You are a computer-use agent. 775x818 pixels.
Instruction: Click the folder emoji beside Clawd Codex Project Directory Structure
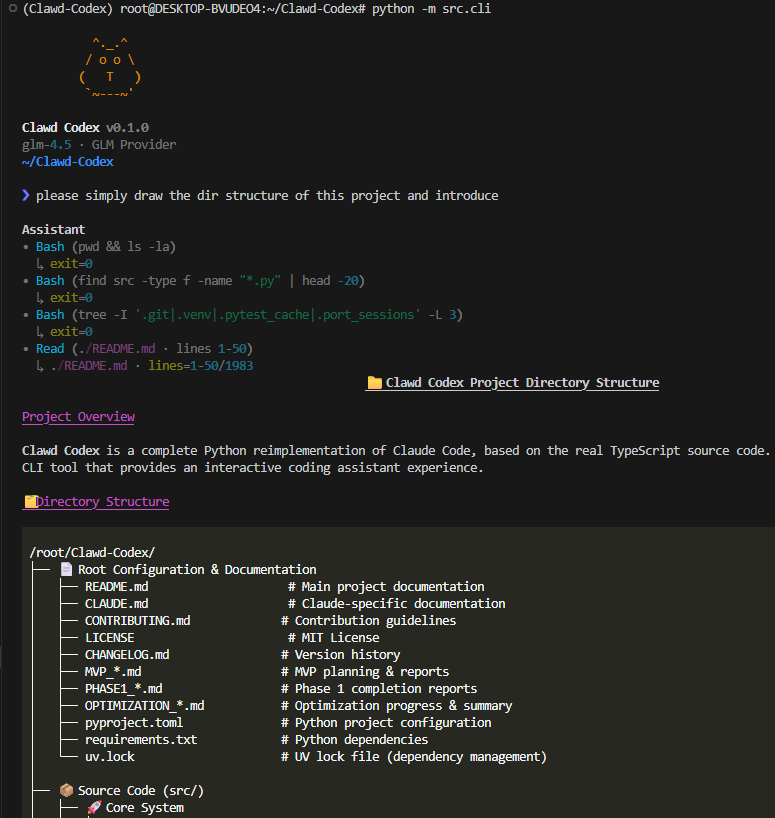pos(374,382)
